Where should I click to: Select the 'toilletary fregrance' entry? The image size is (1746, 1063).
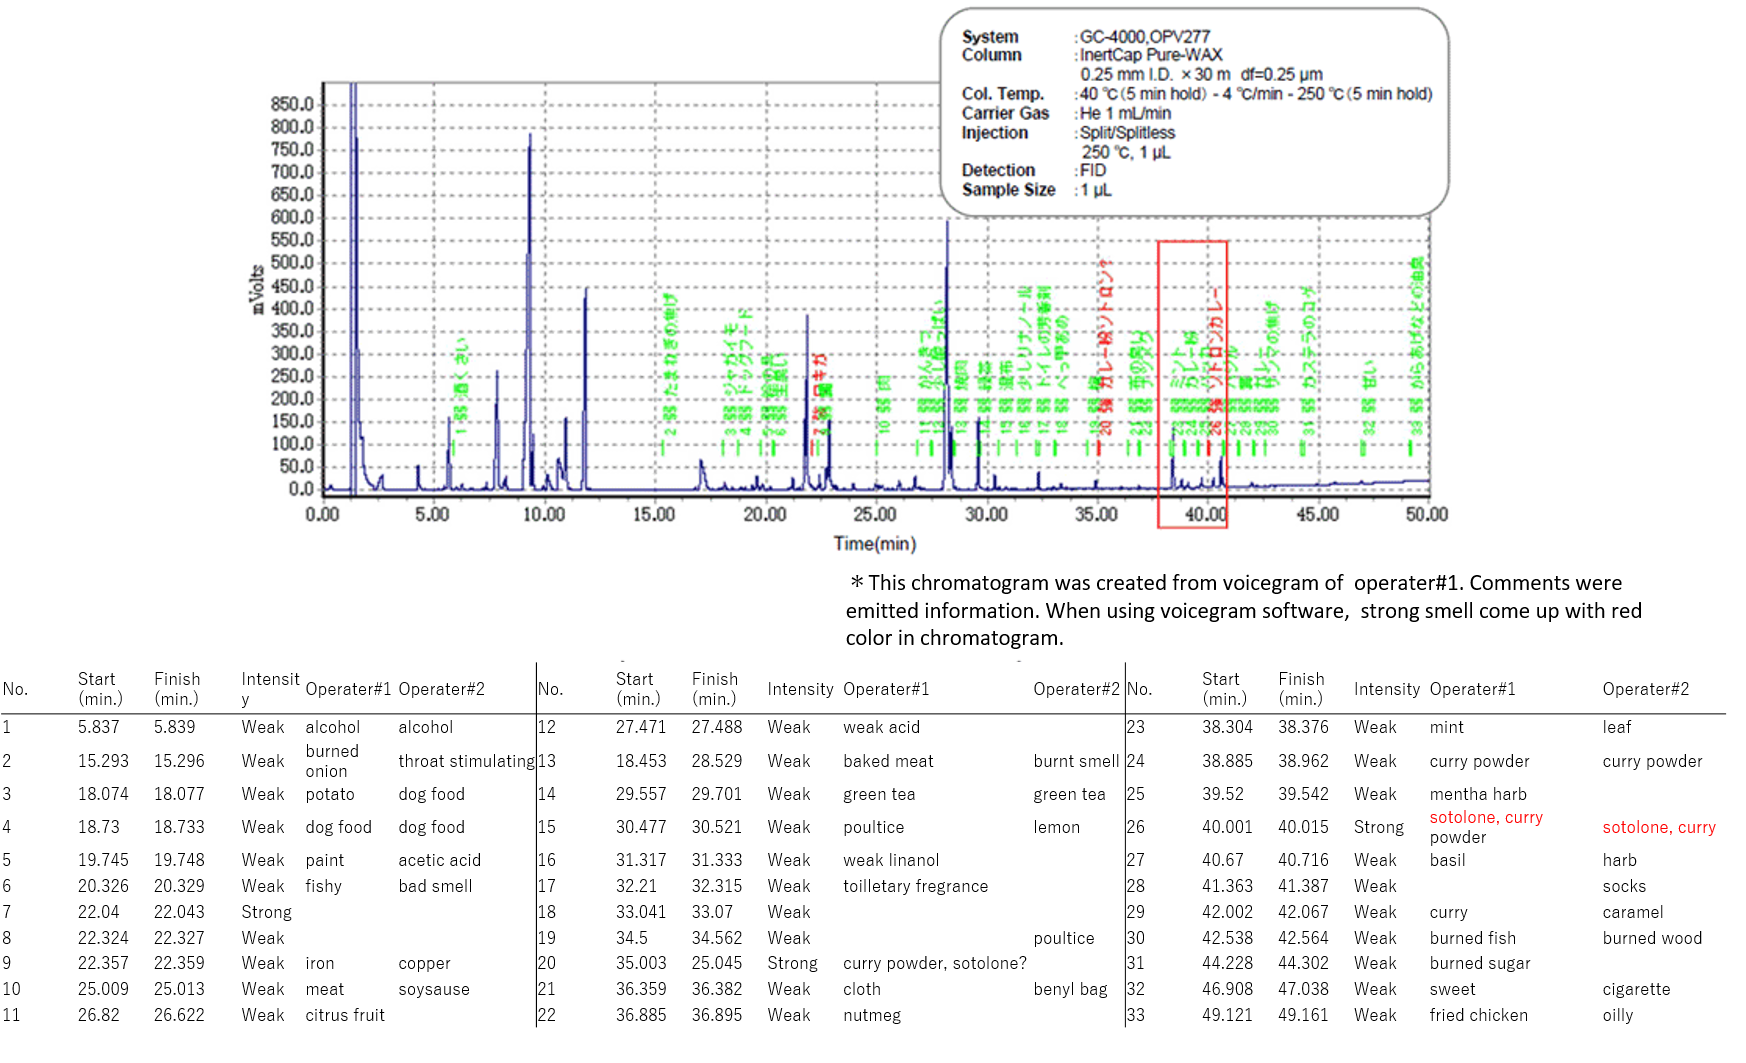(915, 886)
